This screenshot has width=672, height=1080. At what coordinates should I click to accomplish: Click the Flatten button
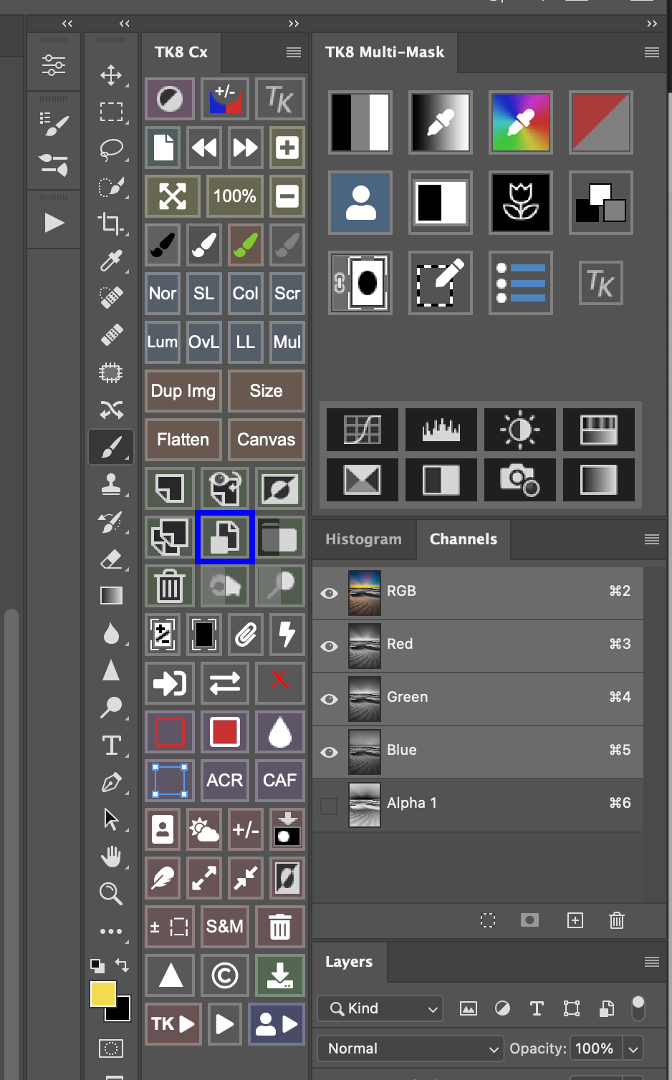point(183,439)
